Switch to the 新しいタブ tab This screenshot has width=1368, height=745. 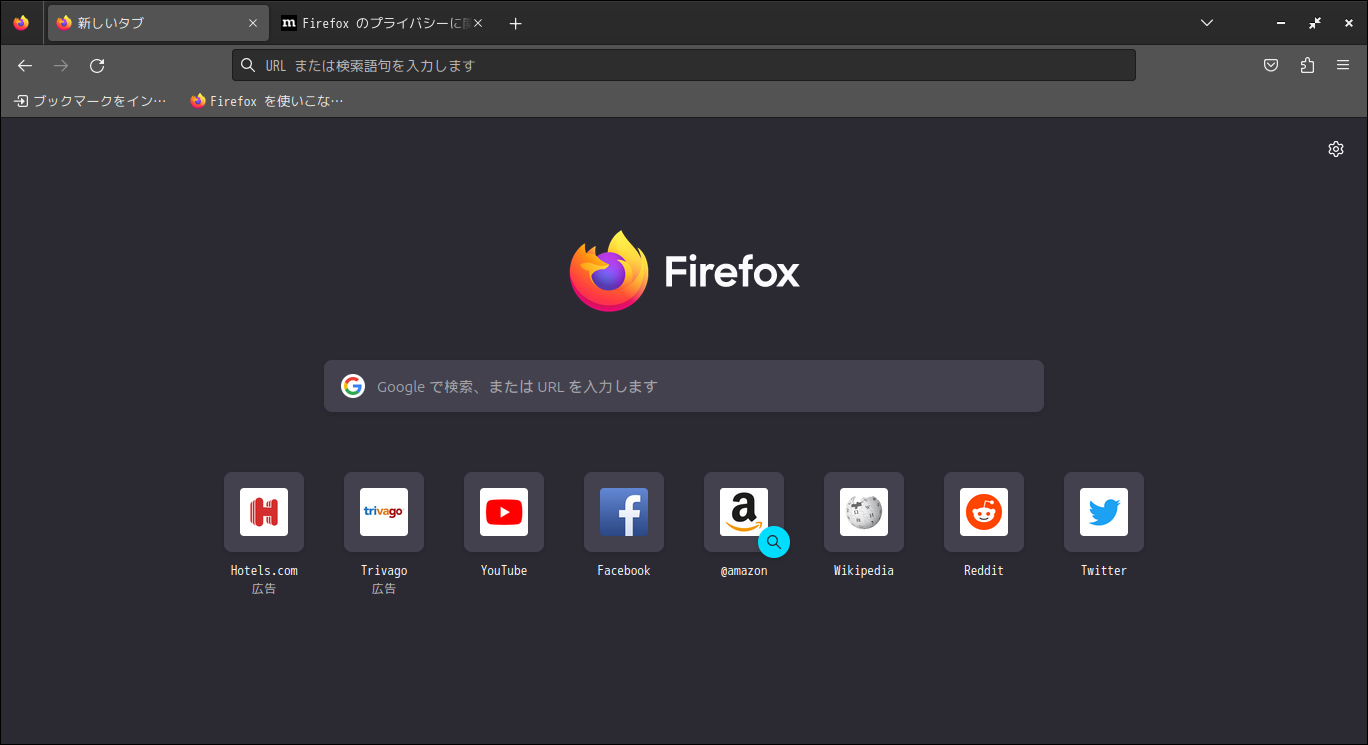point(157,23)
